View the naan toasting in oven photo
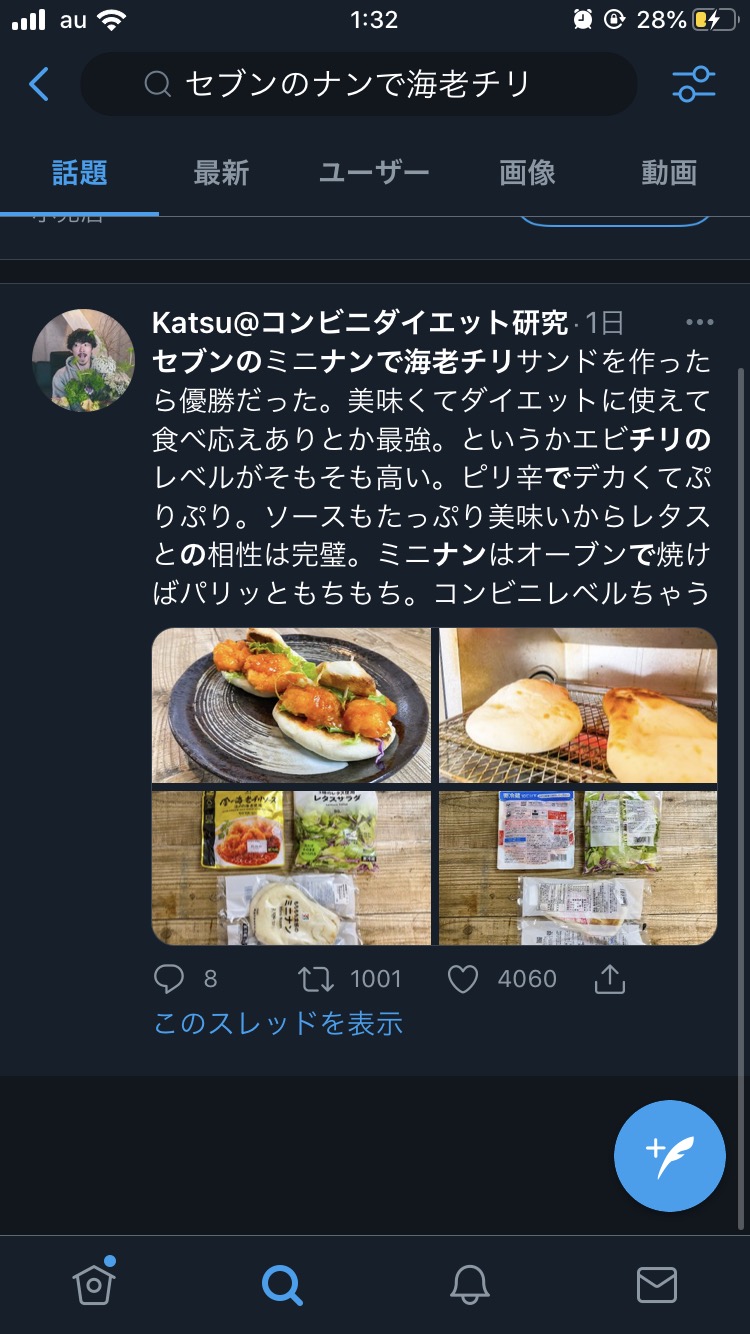Screen dimensions: 750x1334 point(578,705)
